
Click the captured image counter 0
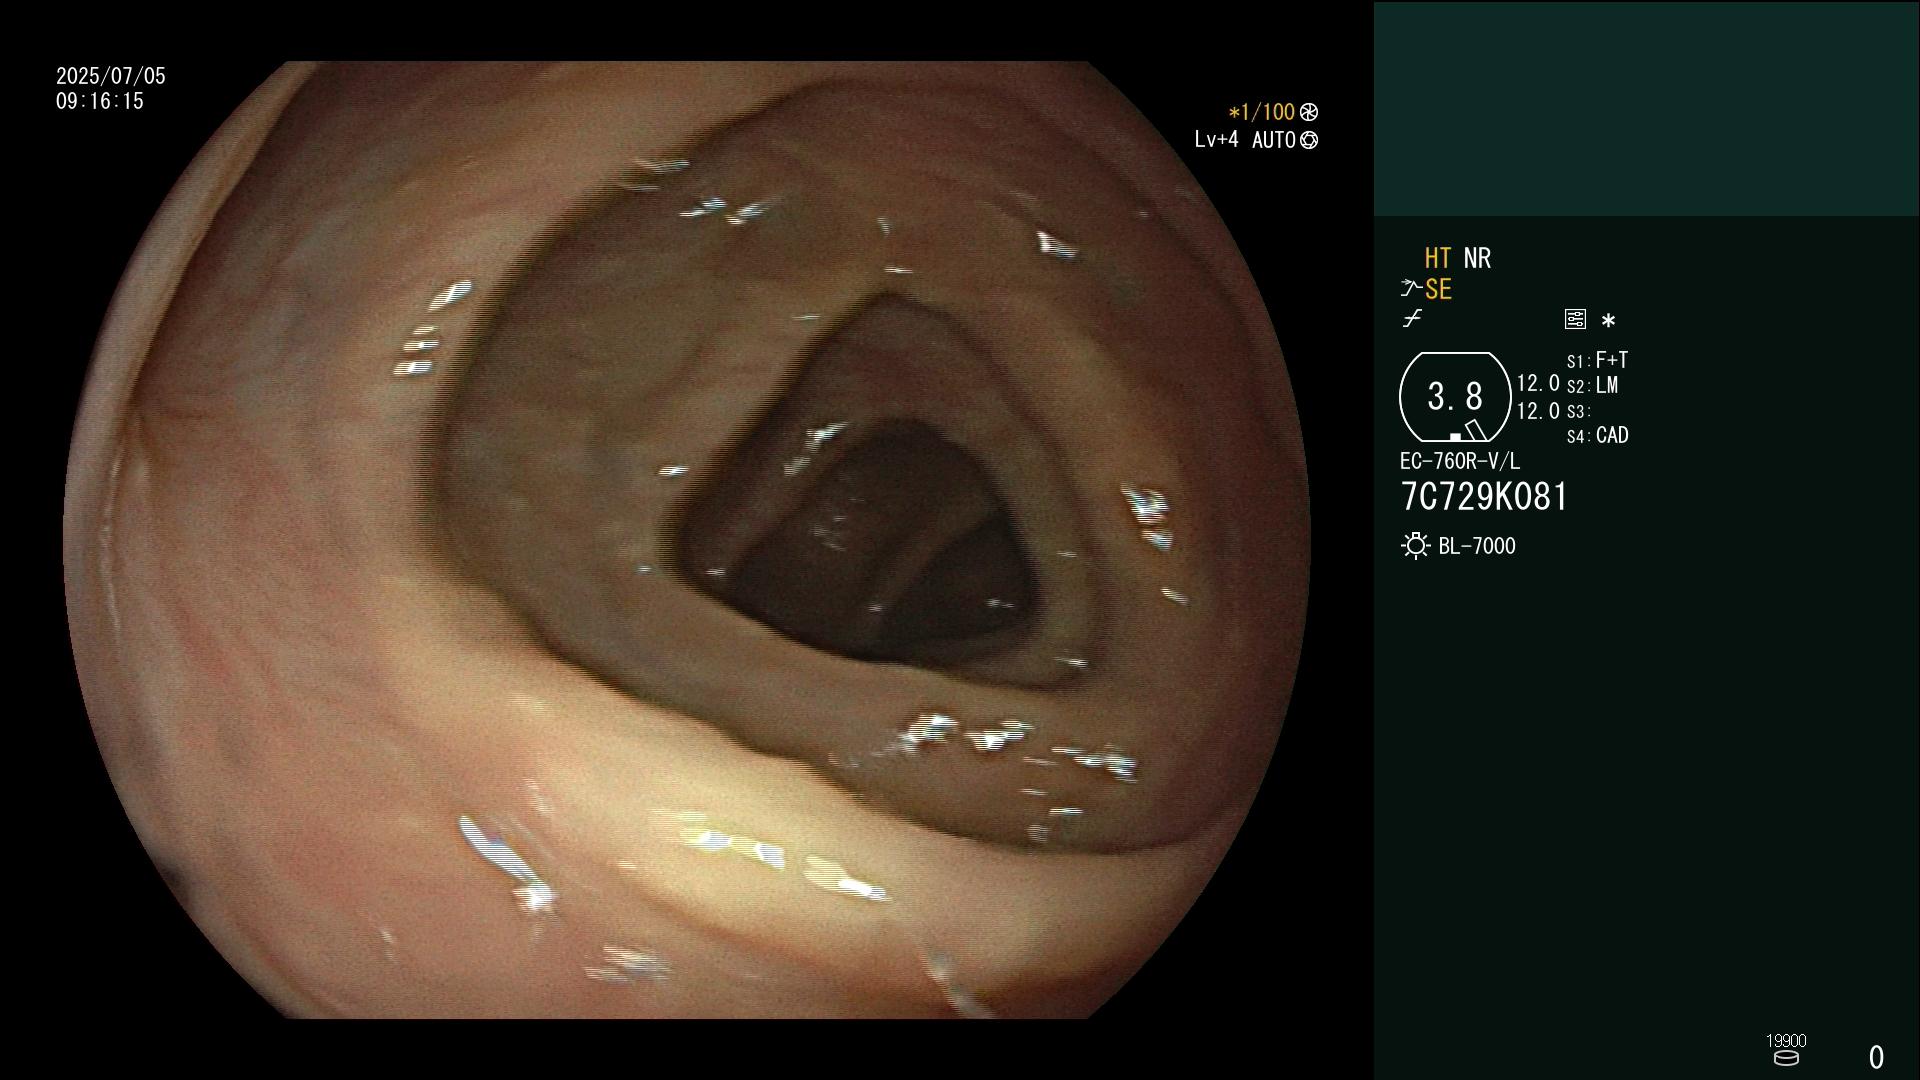(x=1877, y=1057)
